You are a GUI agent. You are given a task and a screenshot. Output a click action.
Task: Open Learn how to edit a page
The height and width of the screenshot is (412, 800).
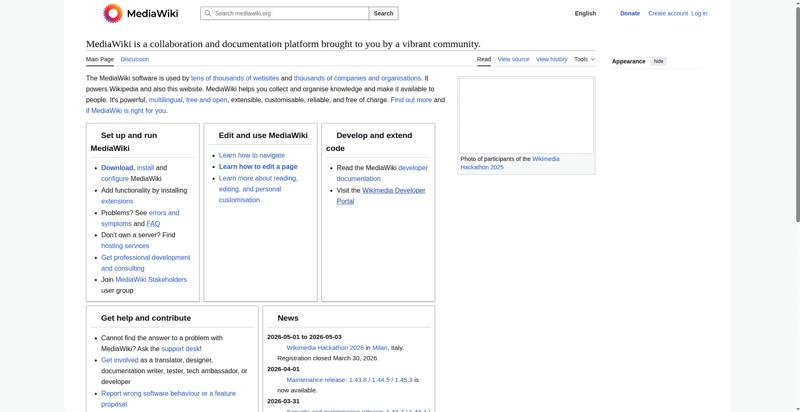(258, 167)
